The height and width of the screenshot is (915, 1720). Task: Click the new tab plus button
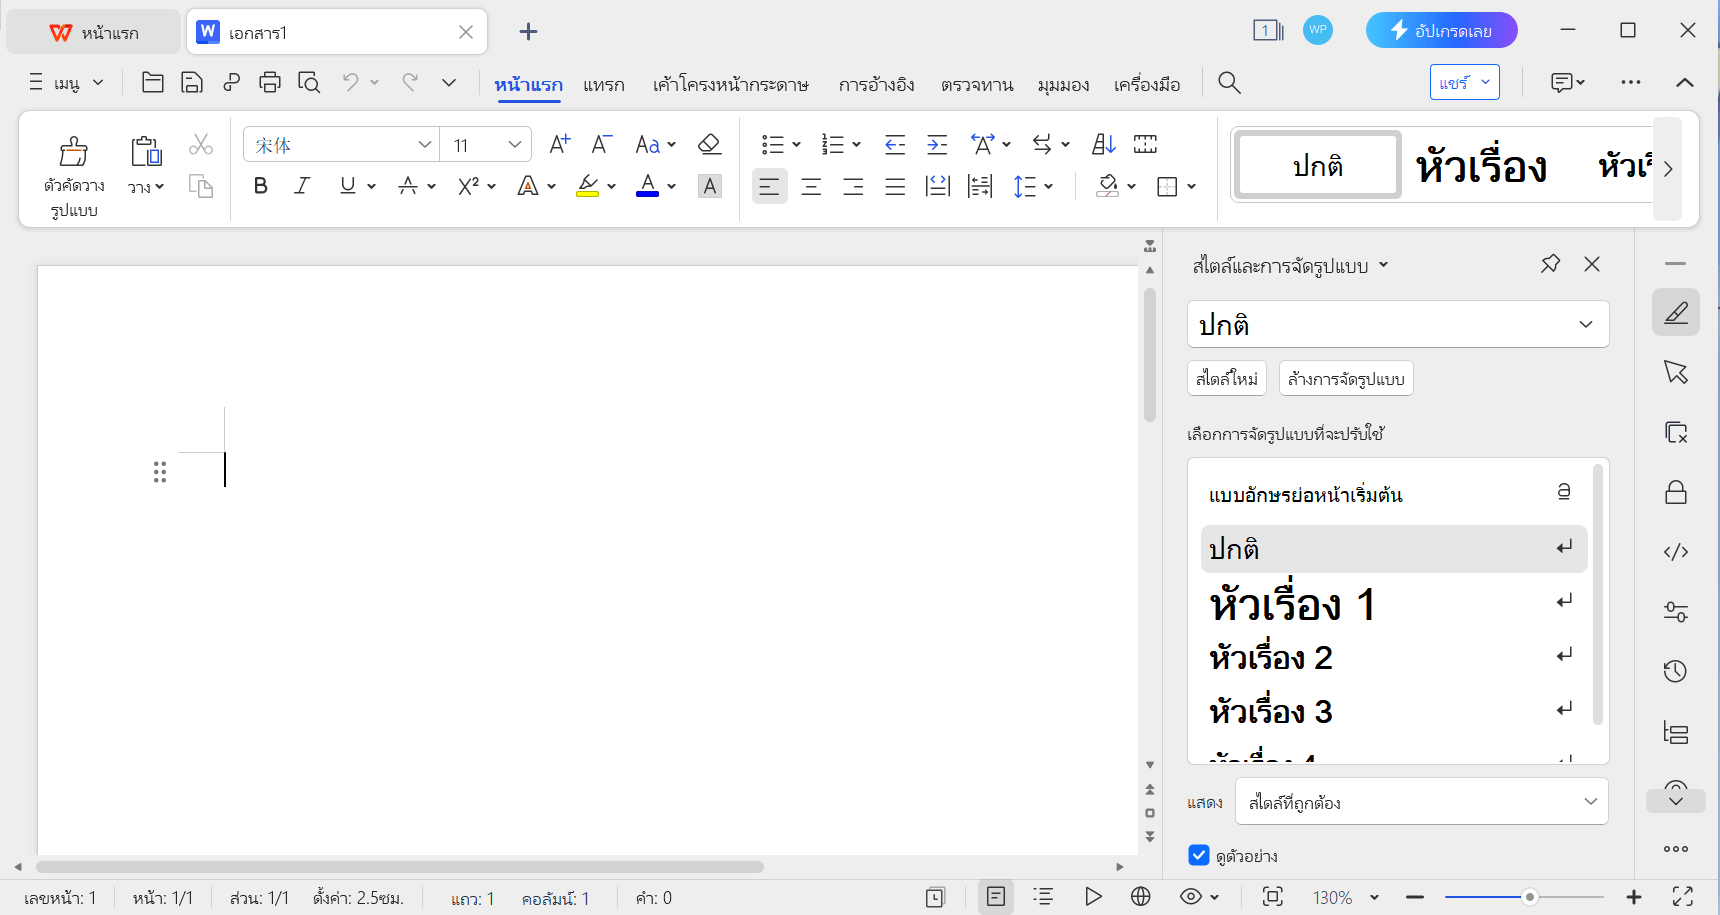coord(528,32)
